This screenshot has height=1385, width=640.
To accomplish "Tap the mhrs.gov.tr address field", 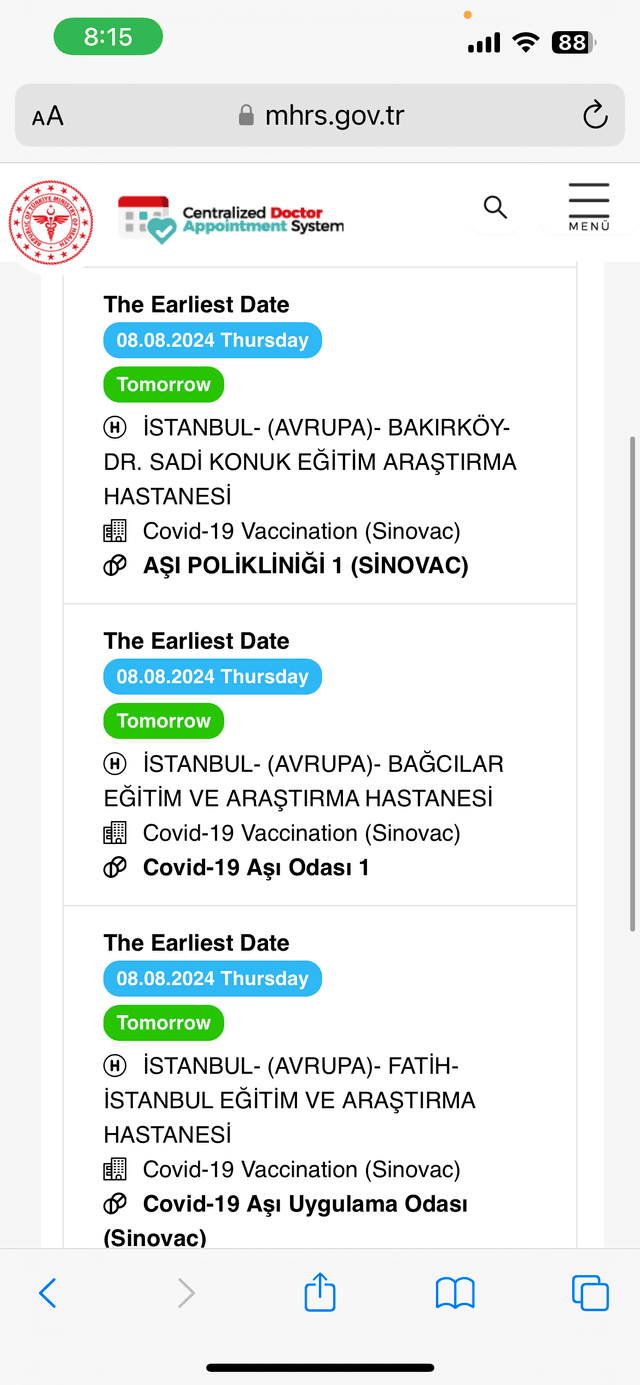I will (320, 115).
